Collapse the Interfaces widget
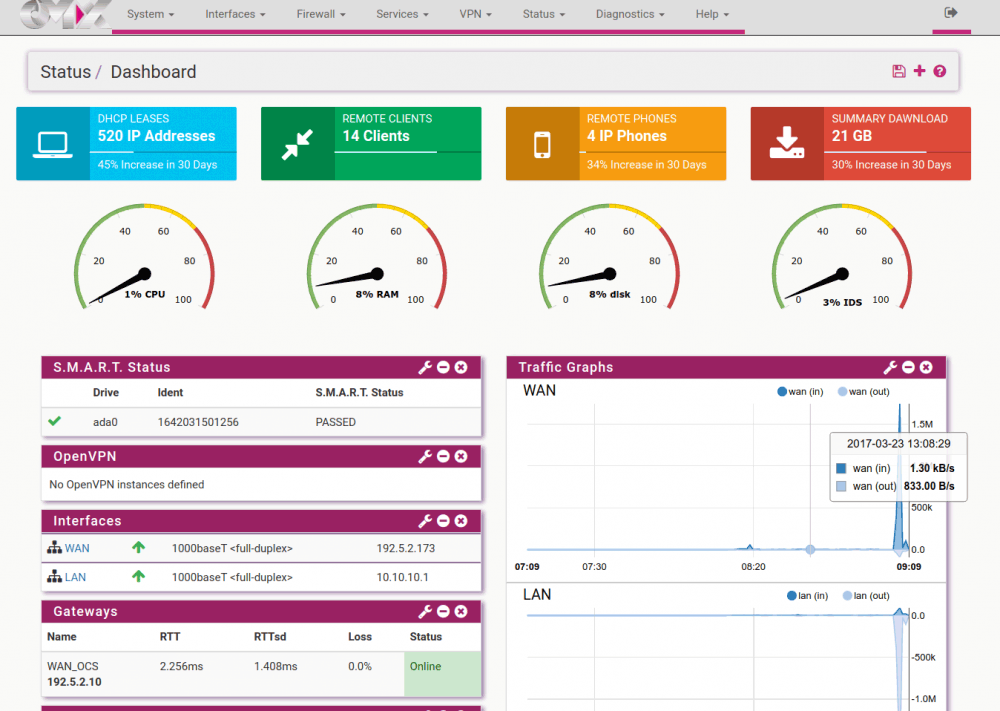Image resolution: width=1000 pixels, height=711 pixels. click(443, 521)
